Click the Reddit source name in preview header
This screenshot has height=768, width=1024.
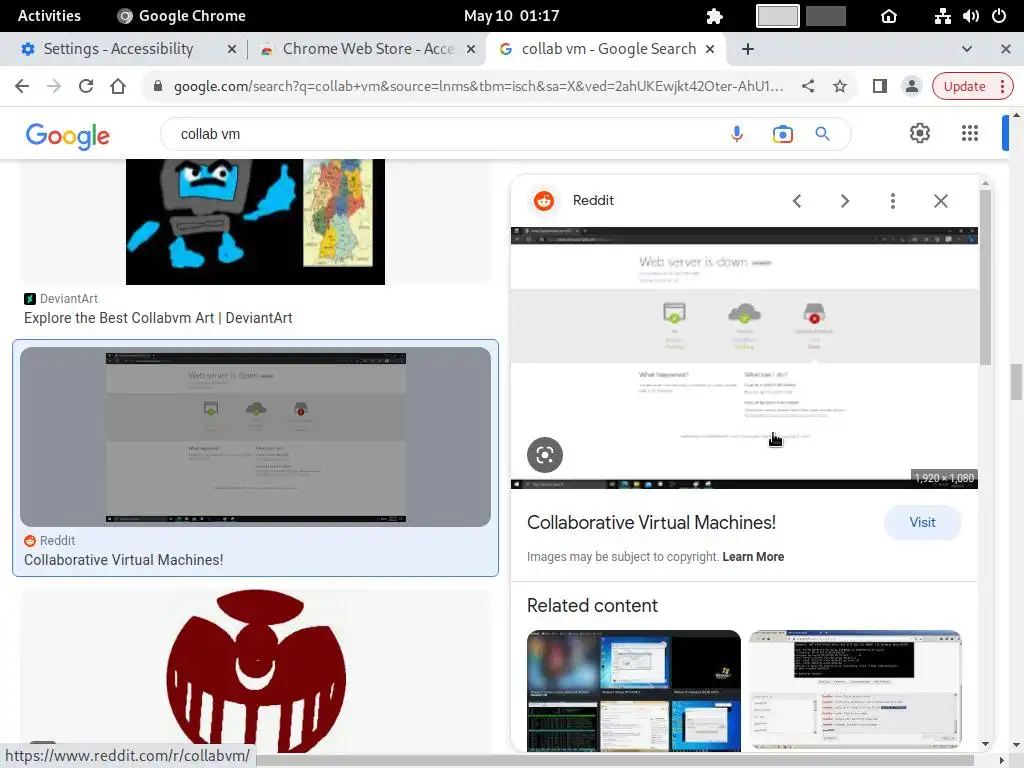(x=593, y=200)
